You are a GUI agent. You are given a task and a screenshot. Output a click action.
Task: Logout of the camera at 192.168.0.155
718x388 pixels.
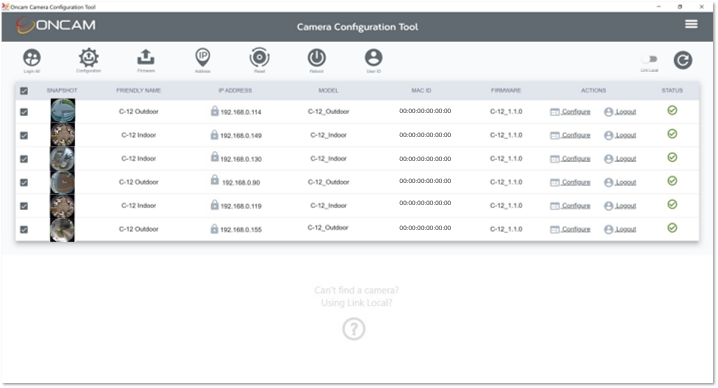click(x=620, y=229)
